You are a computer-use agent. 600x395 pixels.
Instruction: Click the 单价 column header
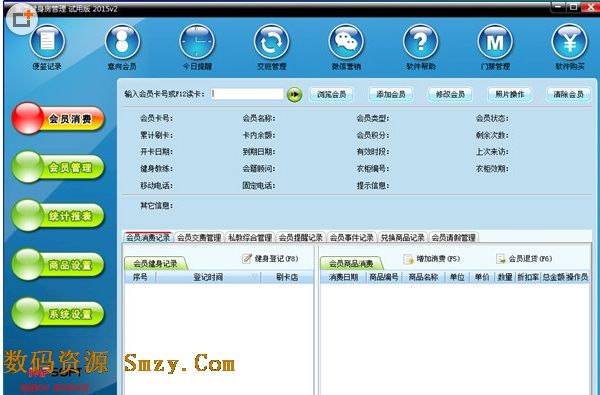[x=482, y=277]
